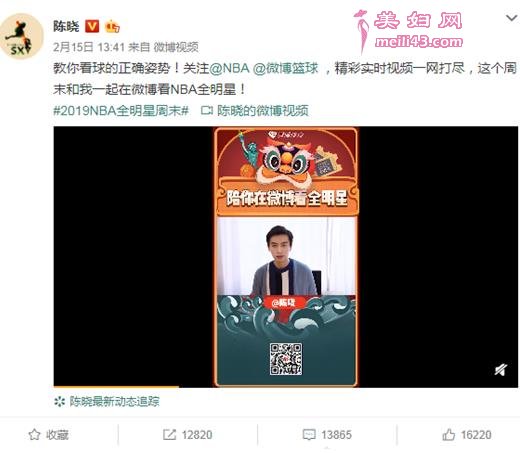Unmute the video with the speaker icon

tap(501, 370)
